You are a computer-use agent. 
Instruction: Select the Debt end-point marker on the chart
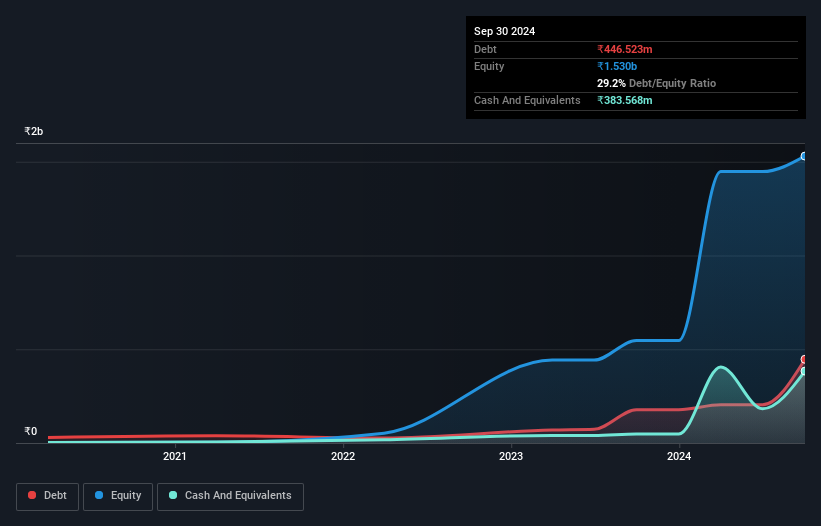[804, 359]
